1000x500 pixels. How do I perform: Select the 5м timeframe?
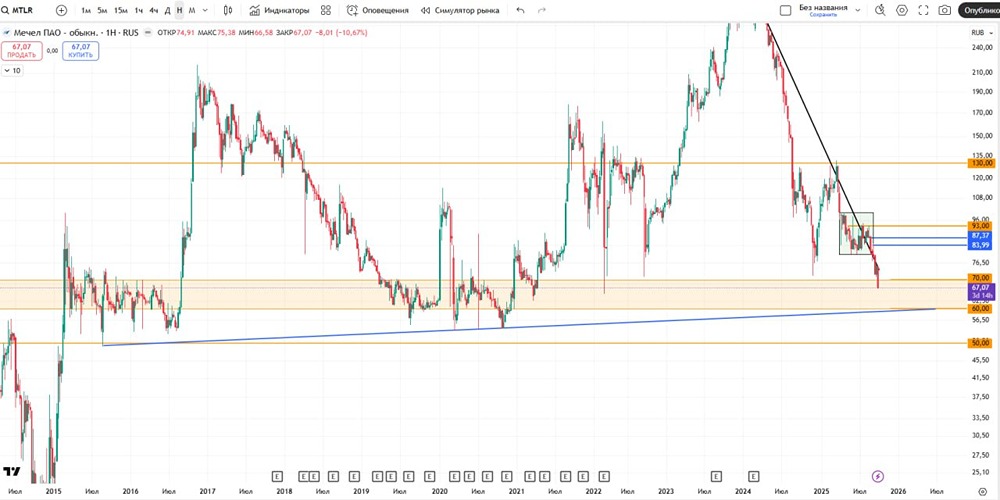pyautogui.click(x=102, y=10)
